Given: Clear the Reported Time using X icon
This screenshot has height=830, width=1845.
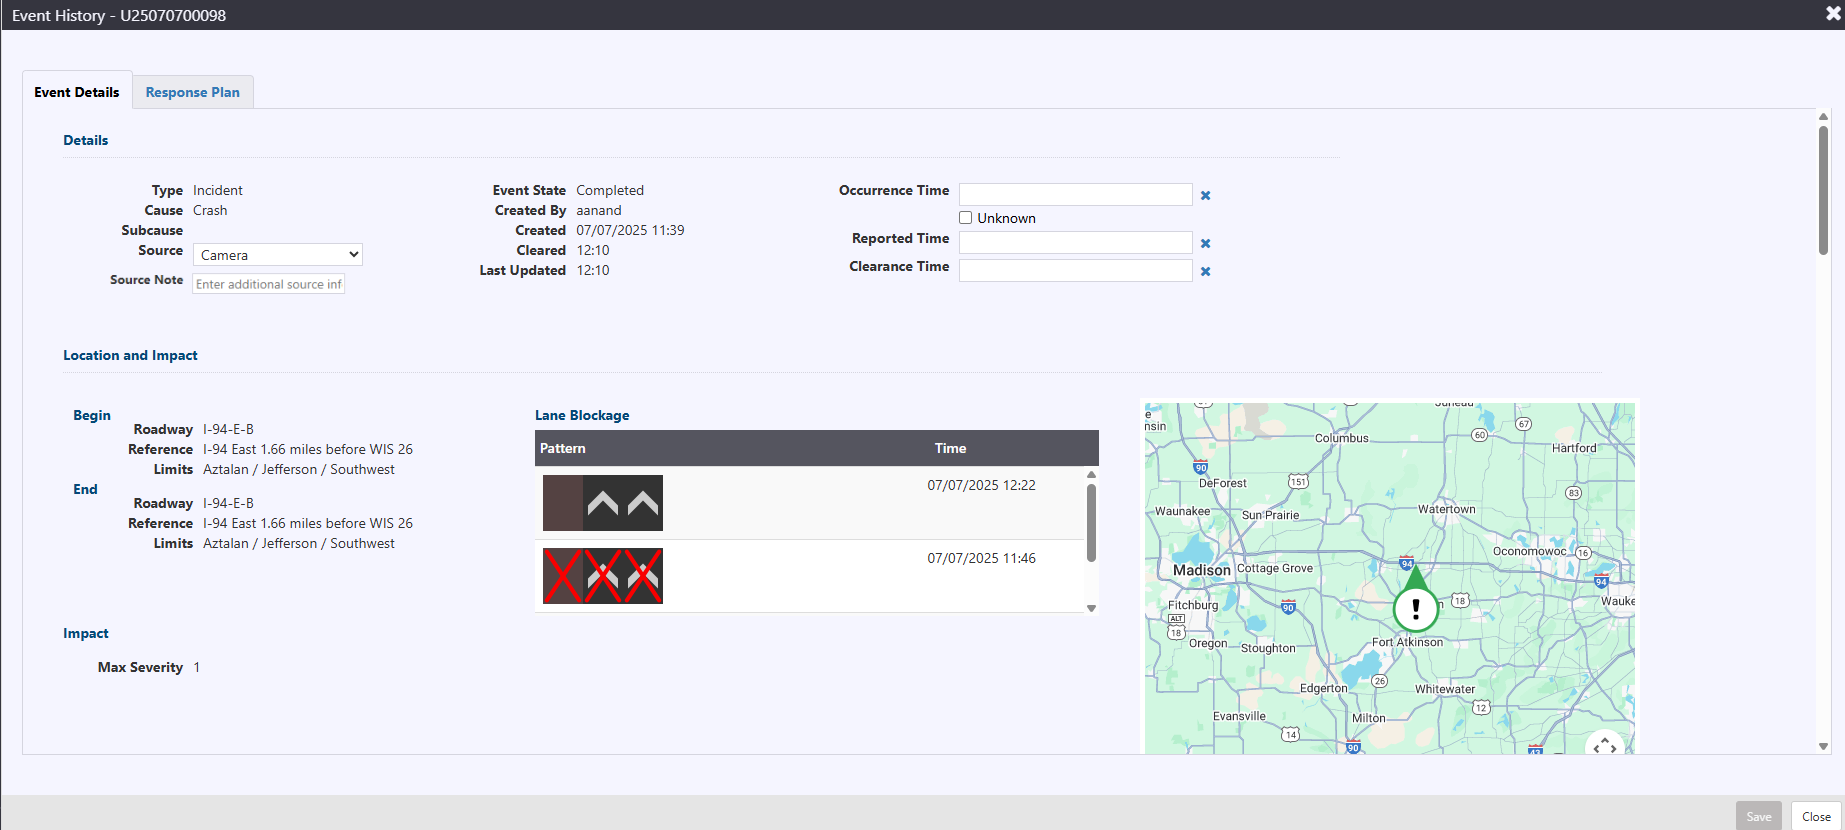Looking at the screenshot, I should 1205,244.
